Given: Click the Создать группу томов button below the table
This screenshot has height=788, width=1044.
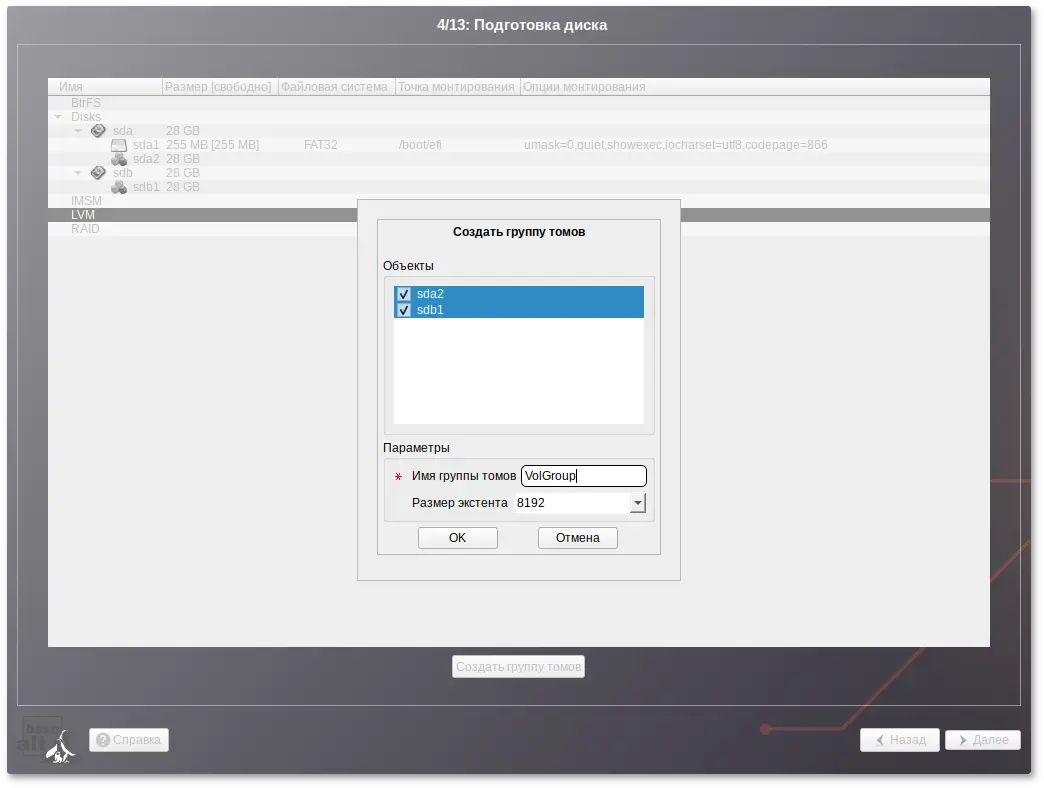Looking at the screenshot, I should tap(518, 667).
